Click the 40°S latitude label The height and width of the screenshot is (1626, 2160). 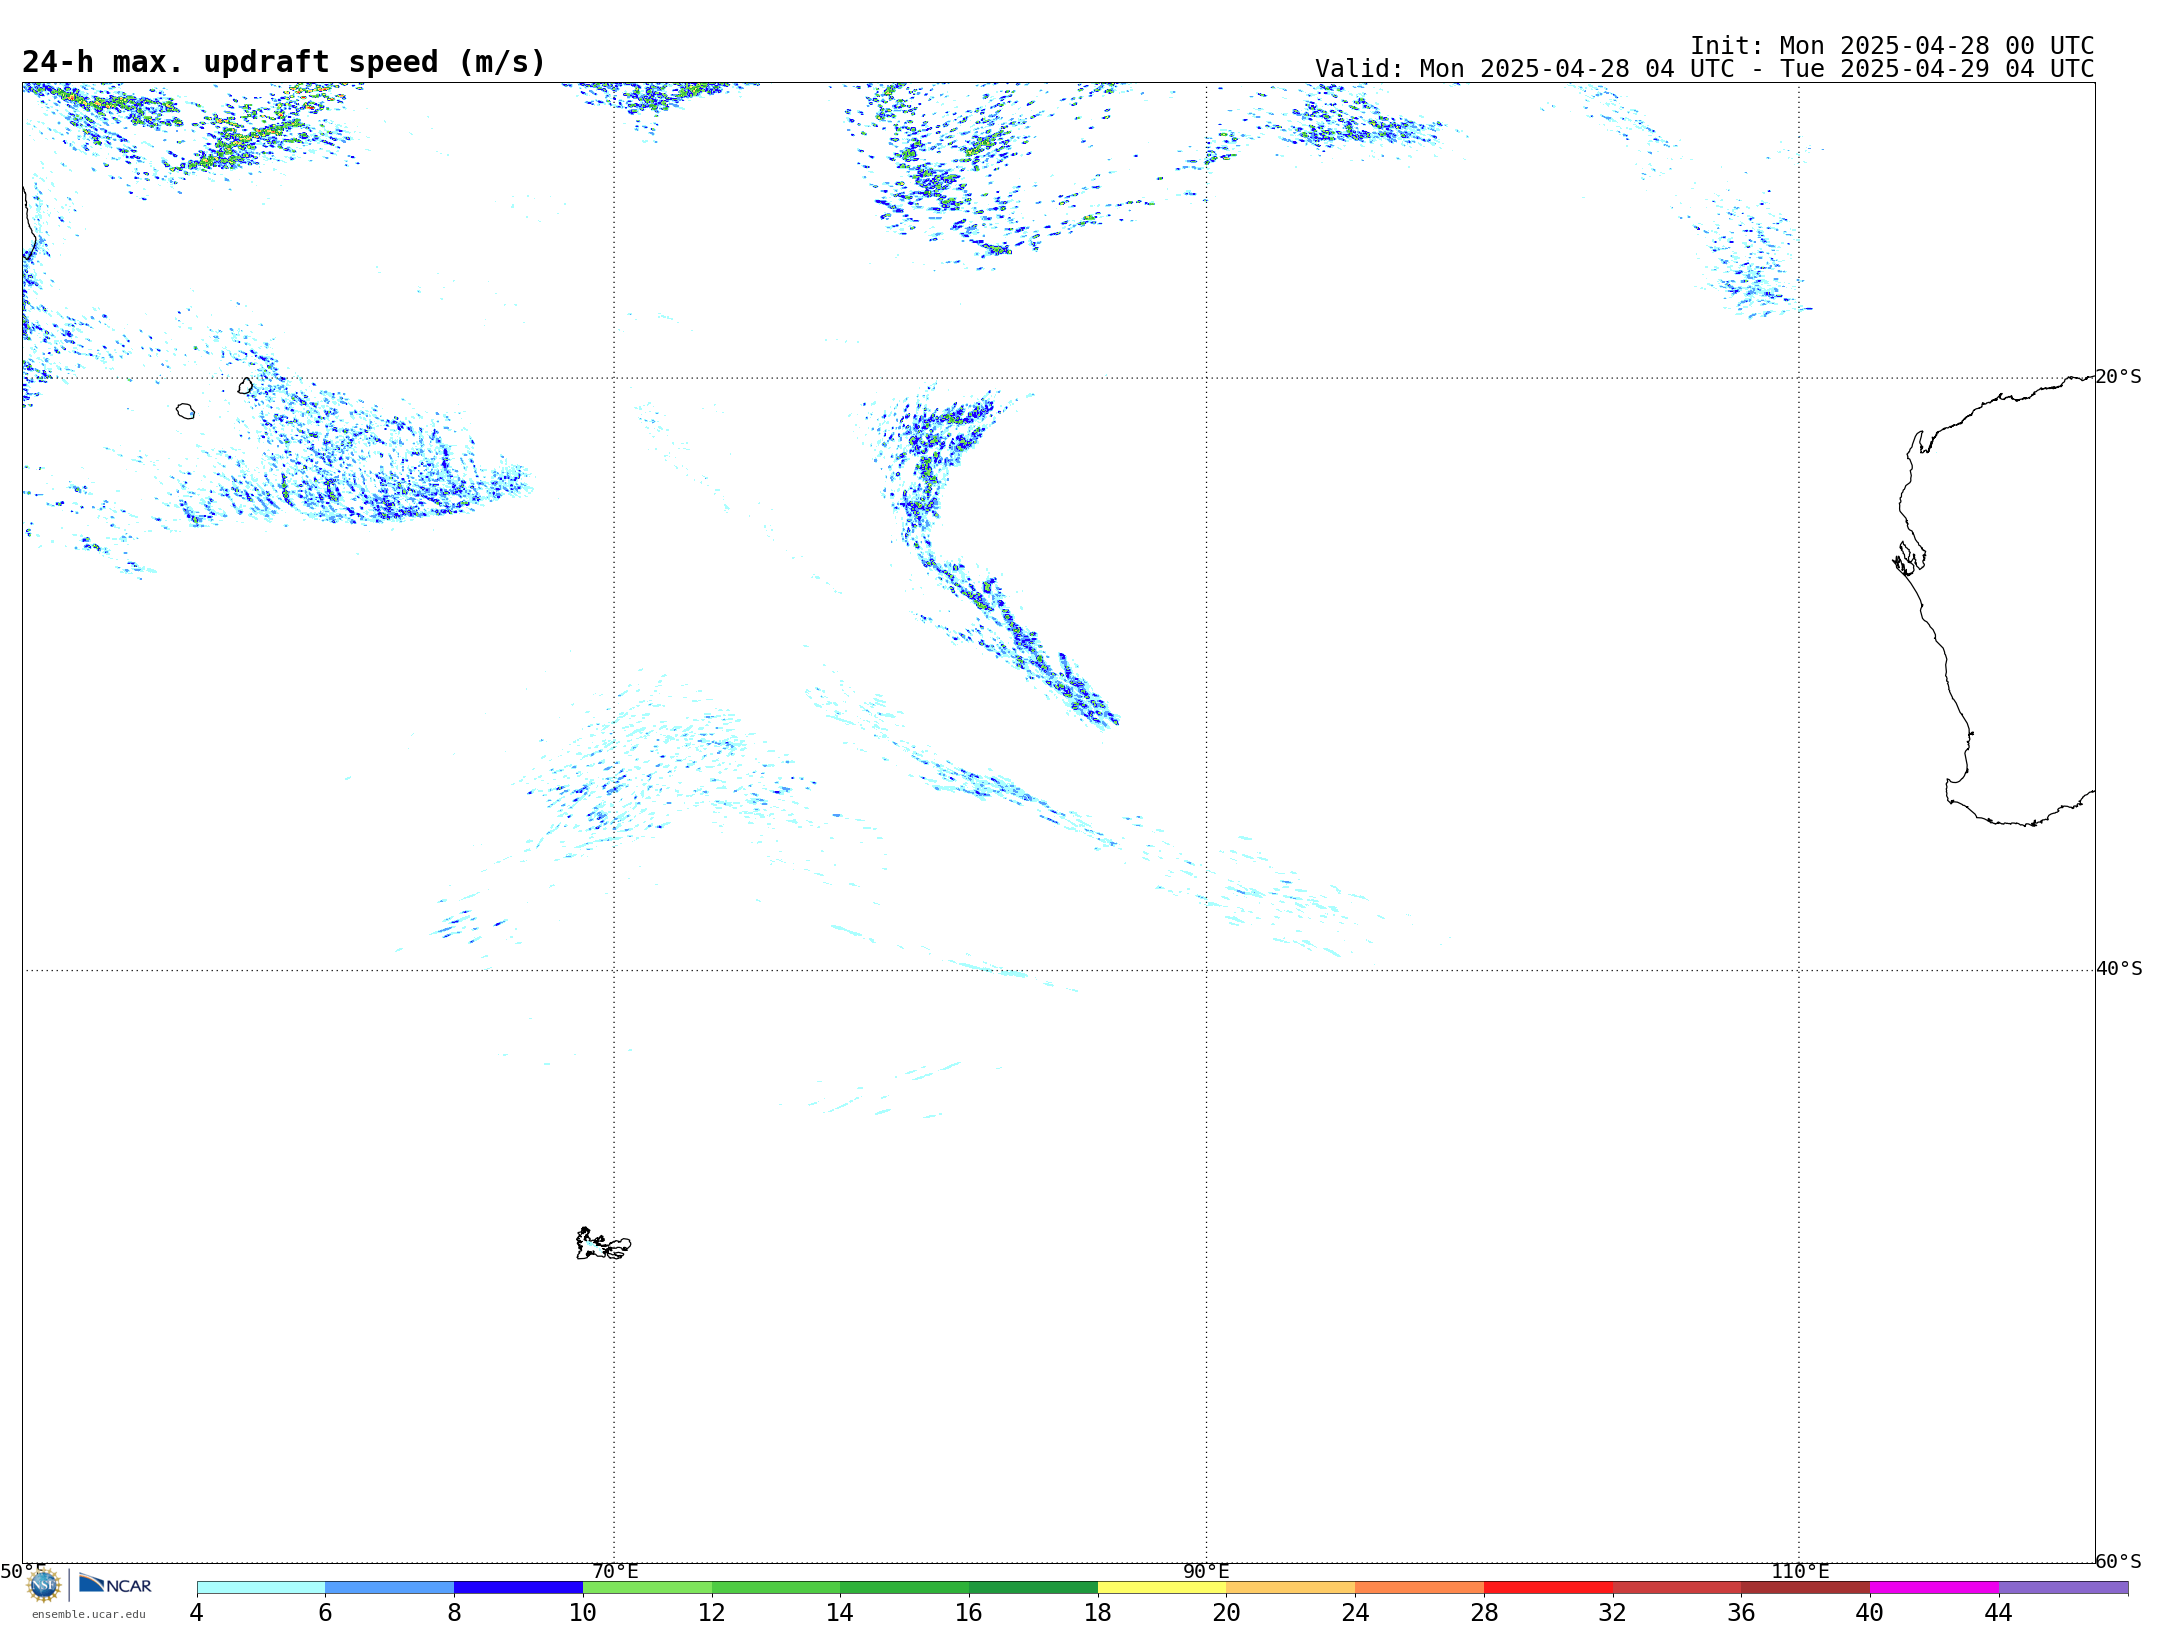pyautogui.click(x=2119, y=969)
